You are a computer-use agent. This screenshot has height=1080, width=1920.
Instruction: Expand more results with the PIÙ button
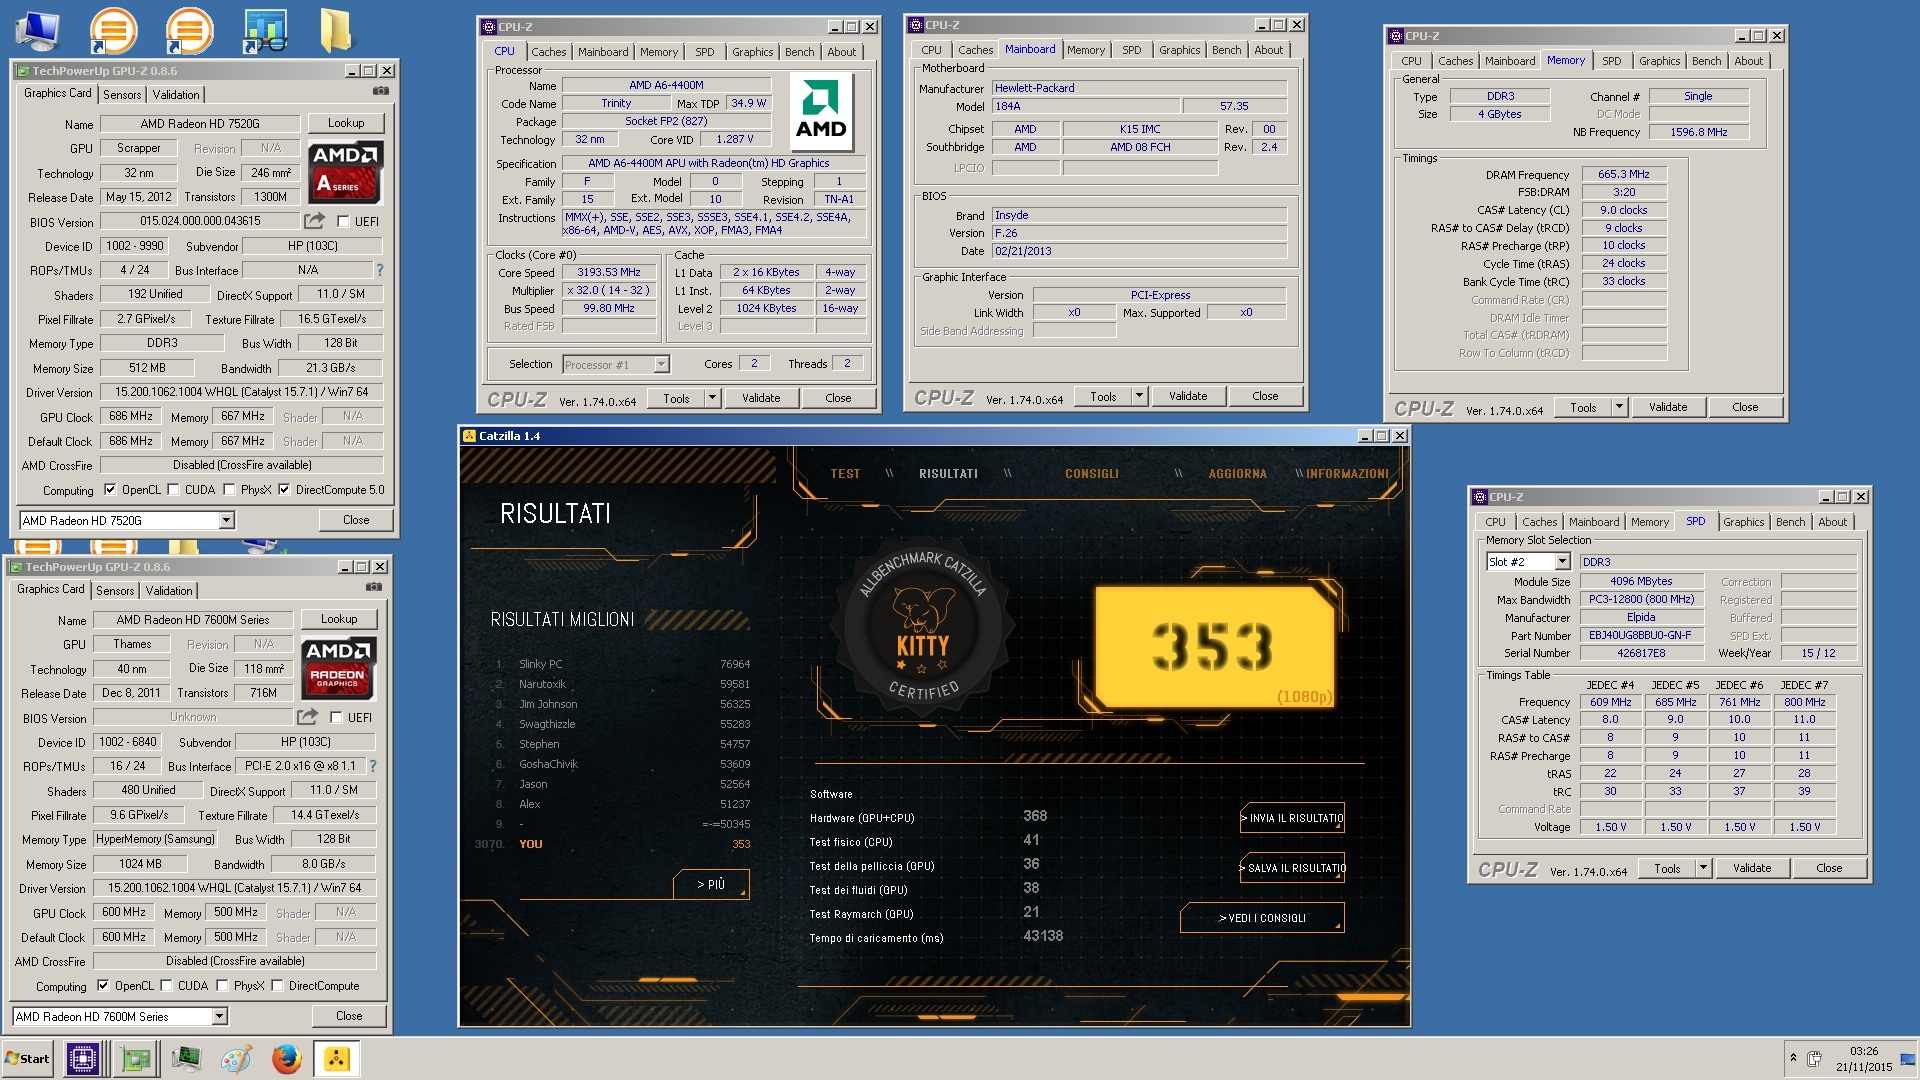[711, 884]
